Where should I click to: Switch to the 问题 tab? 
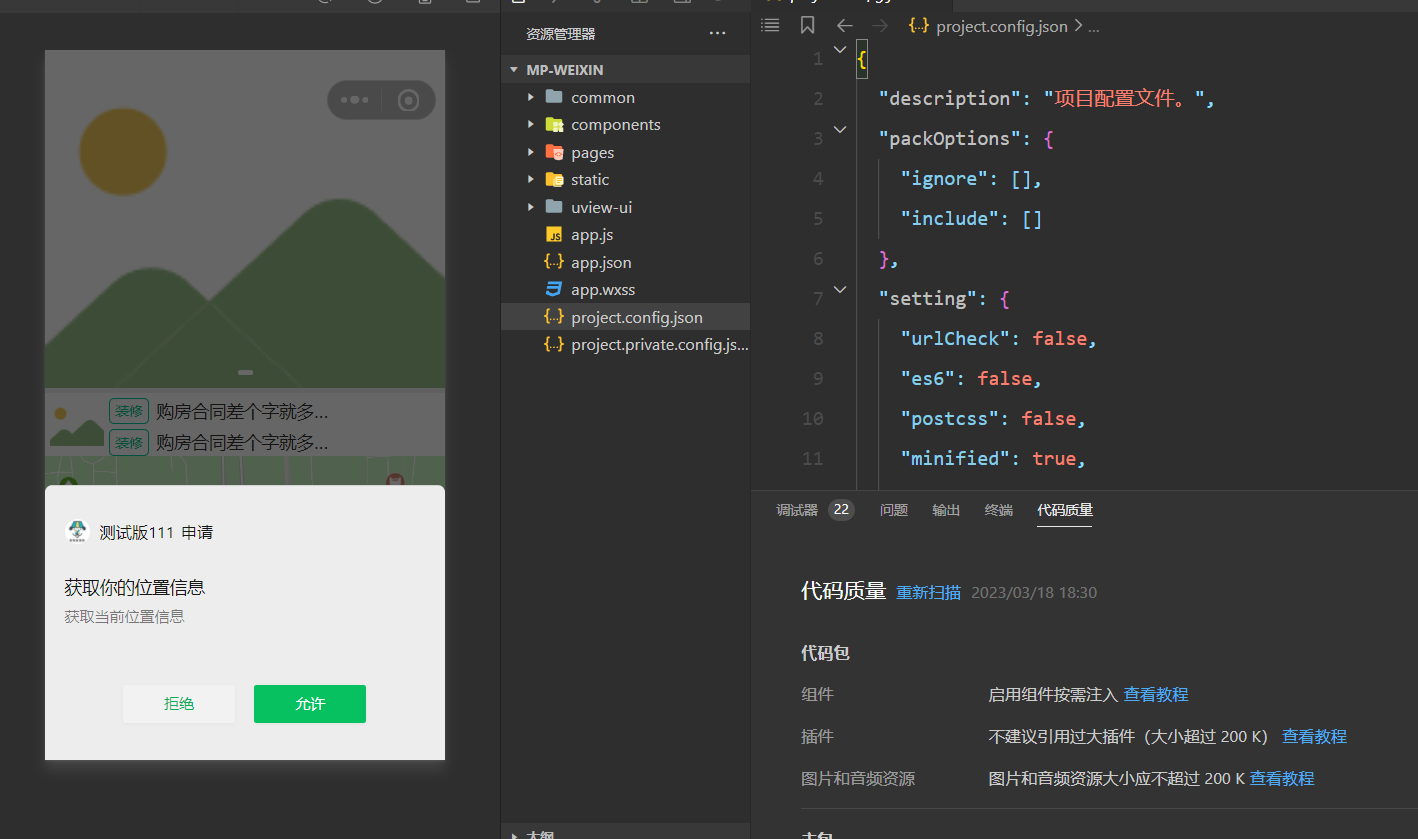point(894,510)
